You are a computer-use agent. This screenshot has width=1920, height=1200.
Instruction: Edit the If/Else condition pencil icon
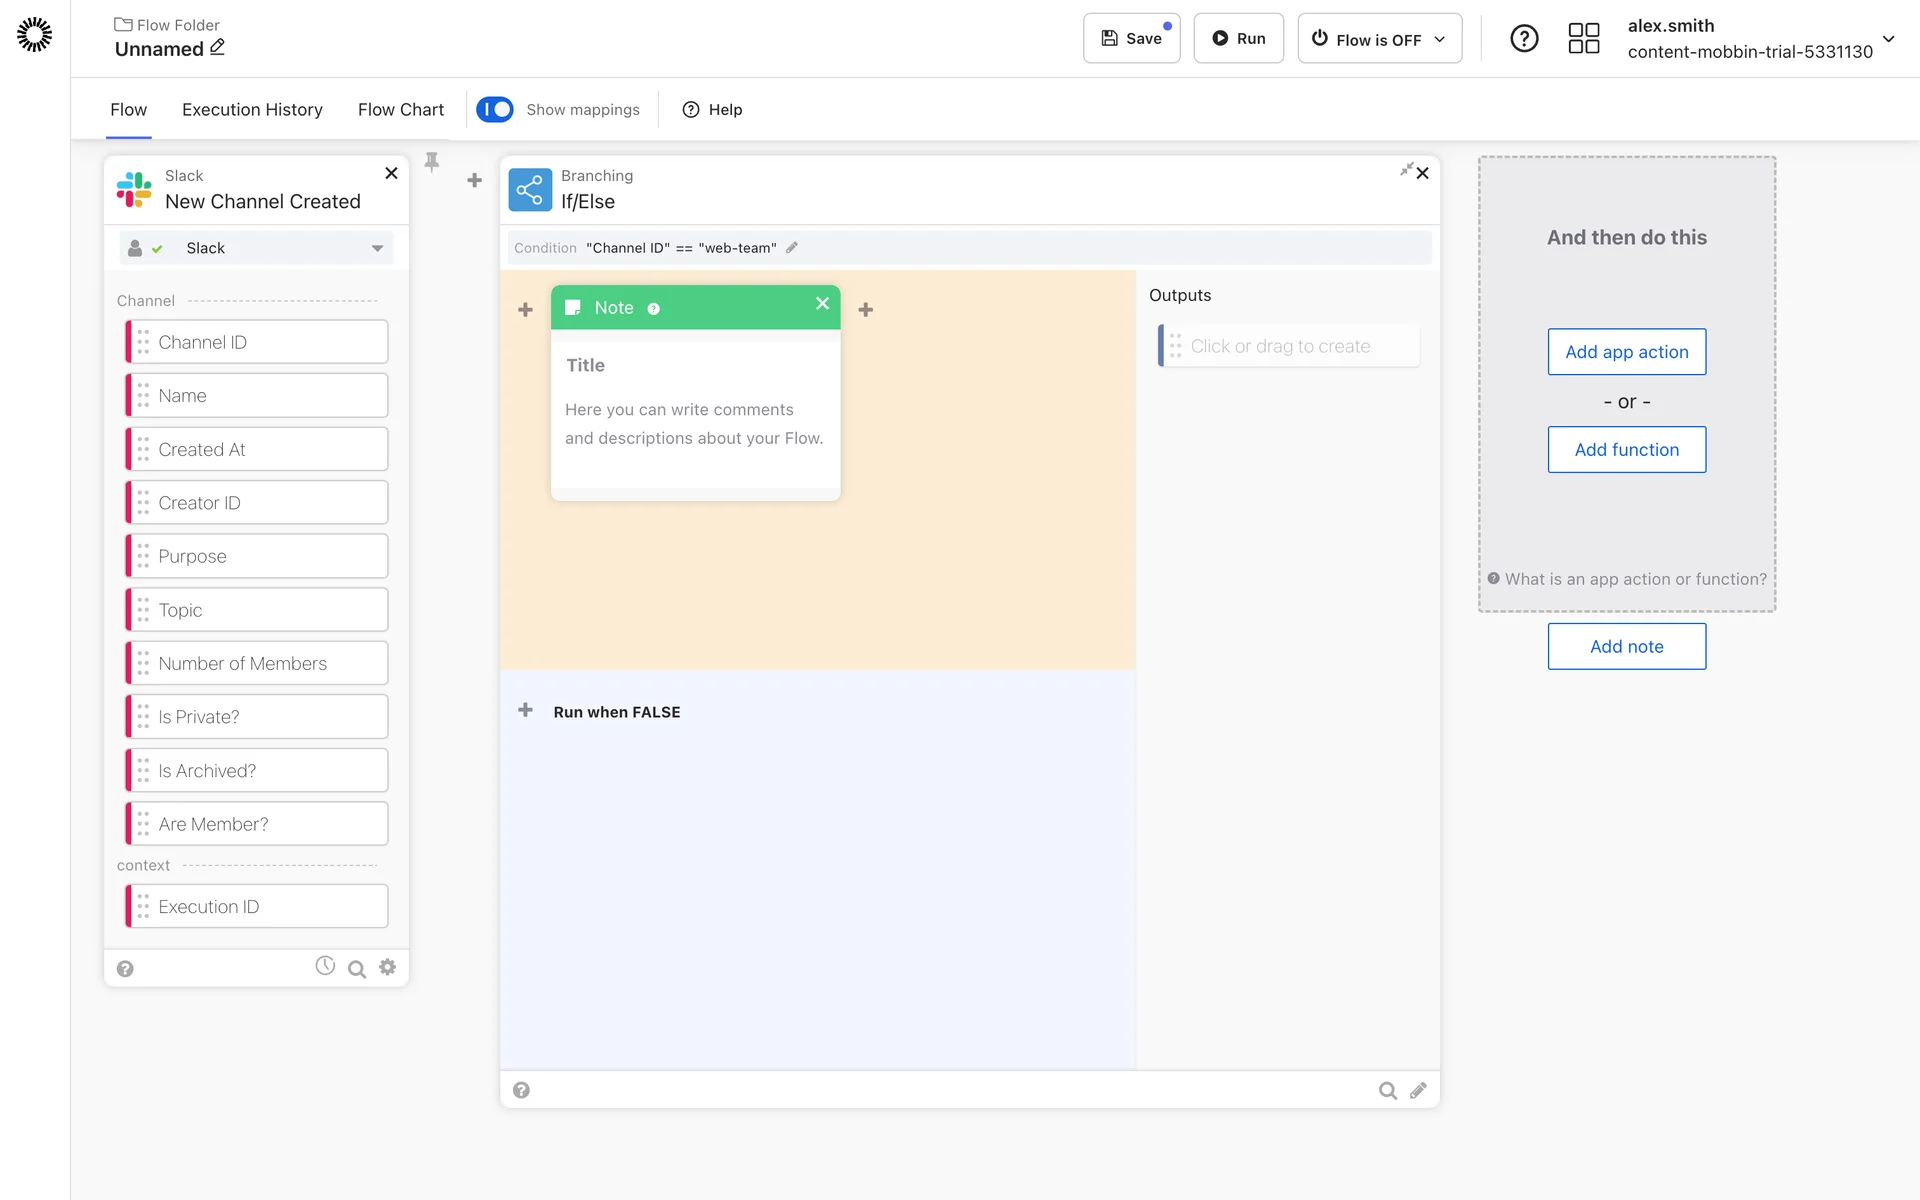click(x=792, y=248)
